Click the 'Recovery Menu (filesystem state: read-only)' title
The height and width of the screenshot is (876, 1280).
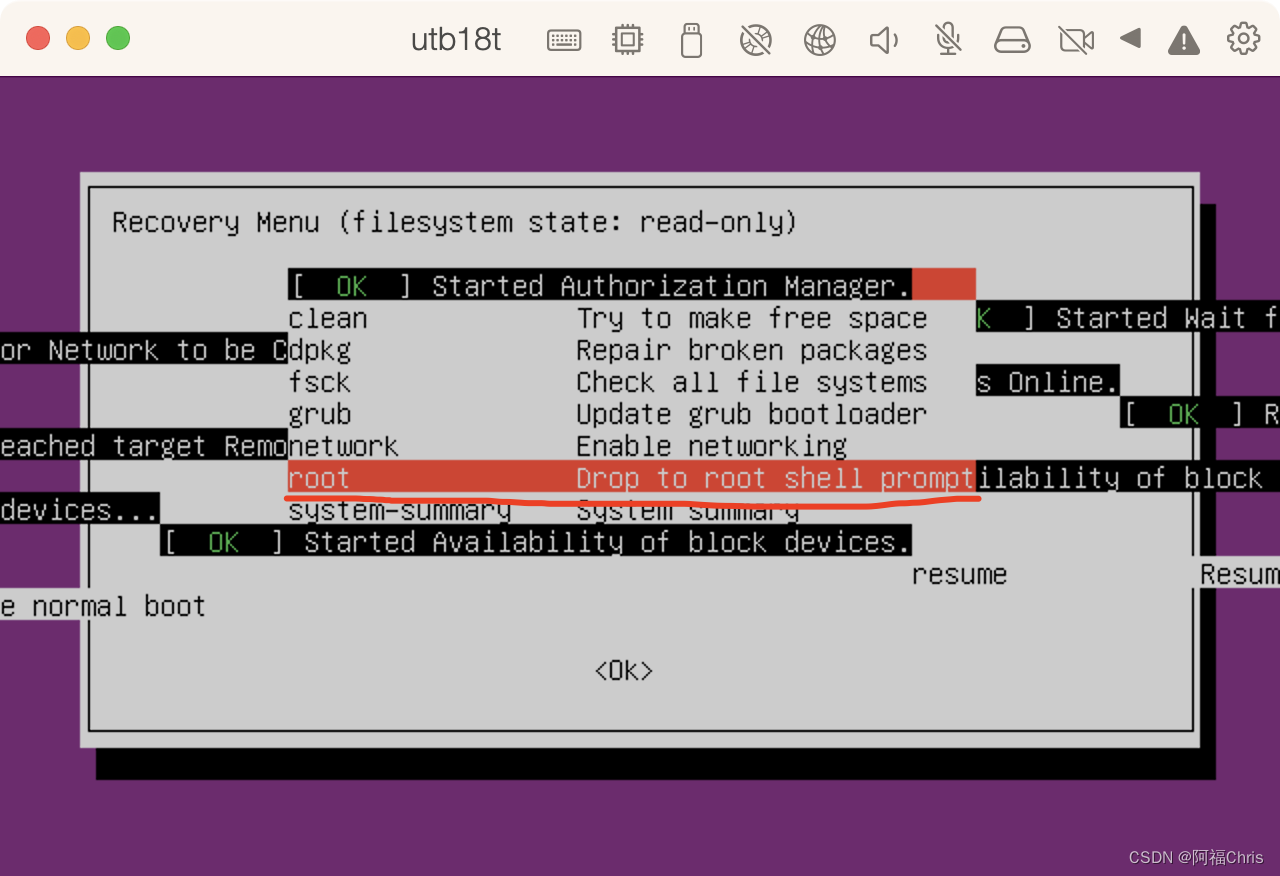tap(455, 222)
